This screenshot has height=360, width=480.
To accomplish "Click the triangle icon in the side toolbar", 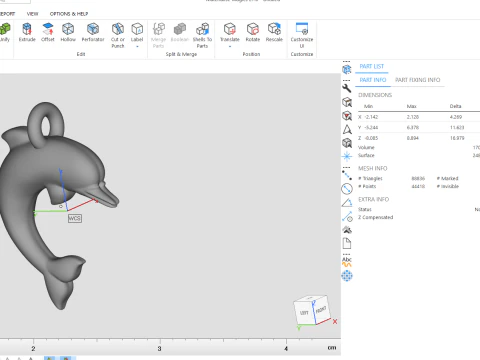I will point(347,129).
